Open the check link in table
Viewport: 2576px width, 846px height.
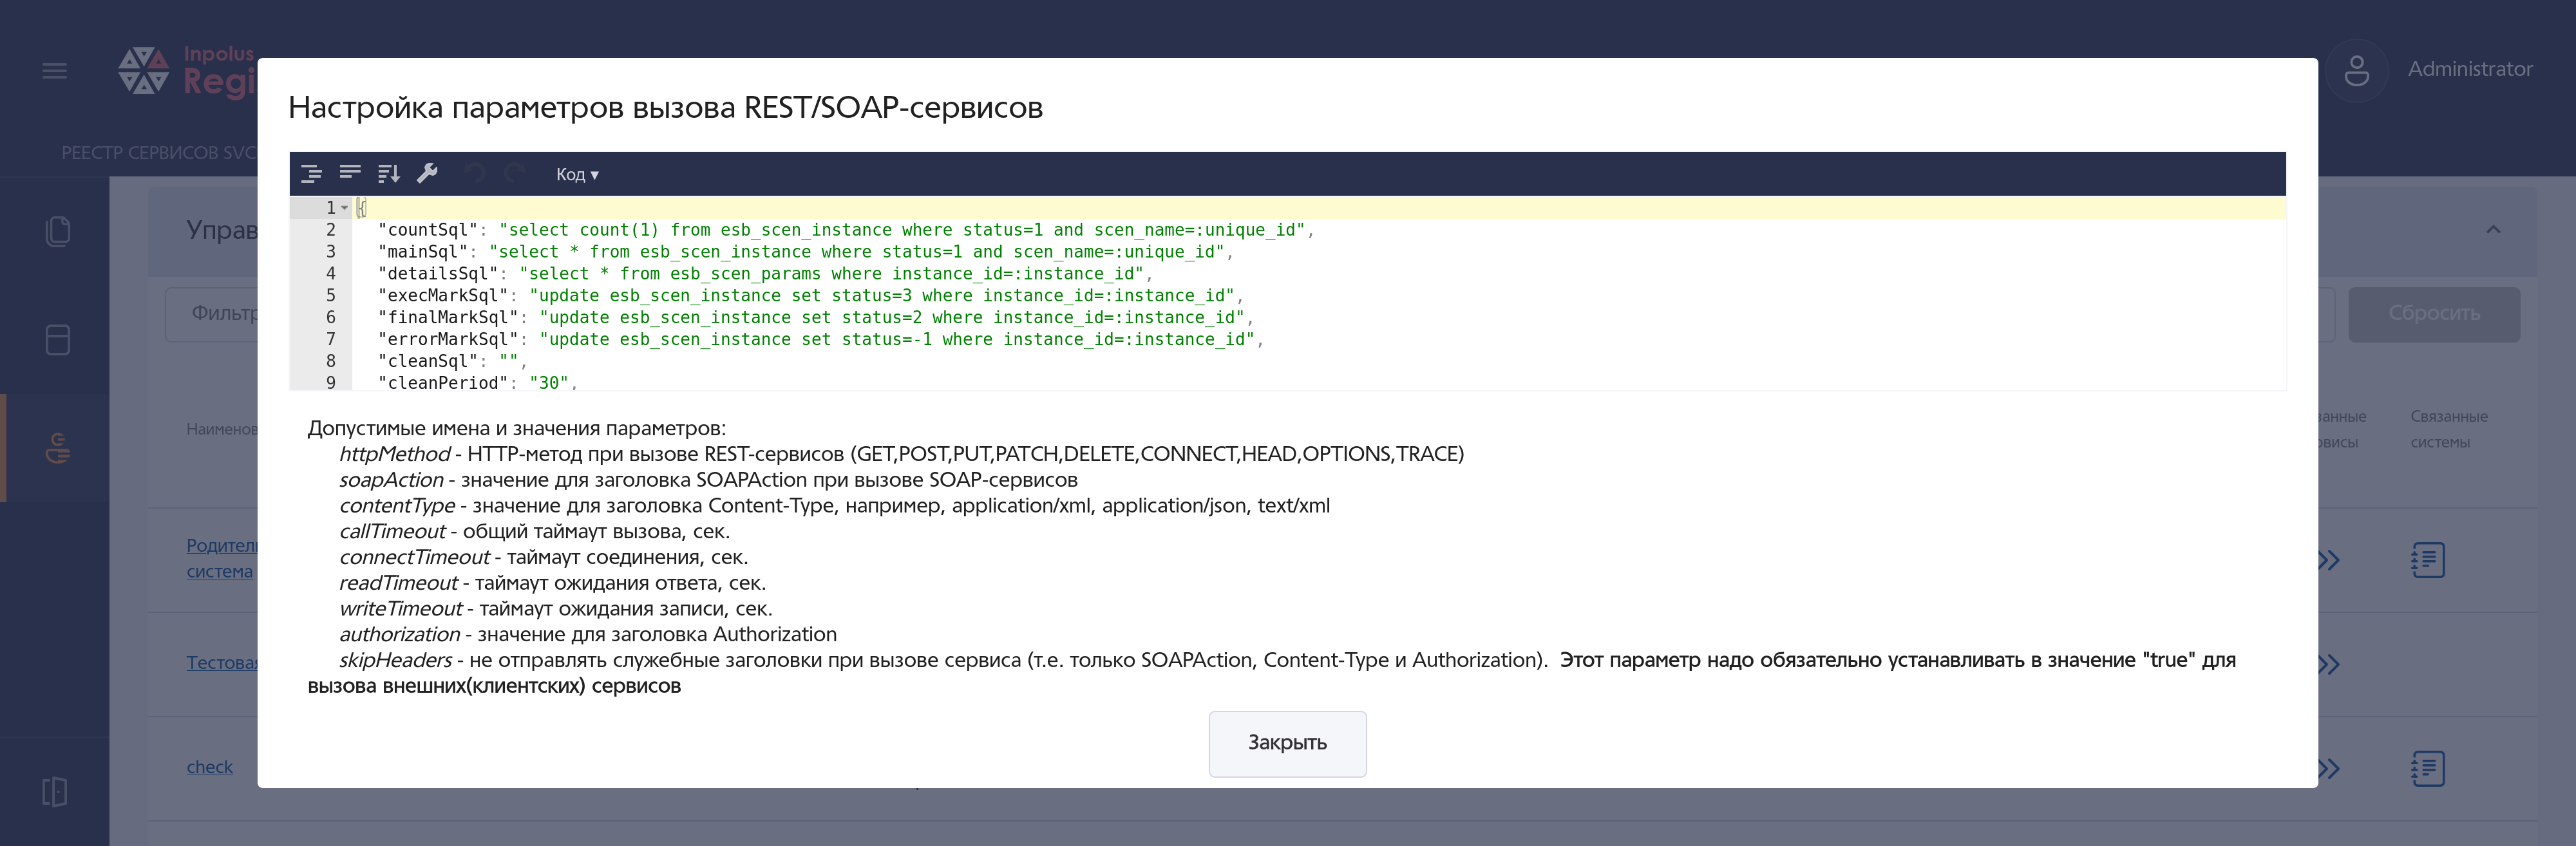(x=209, y=767)
